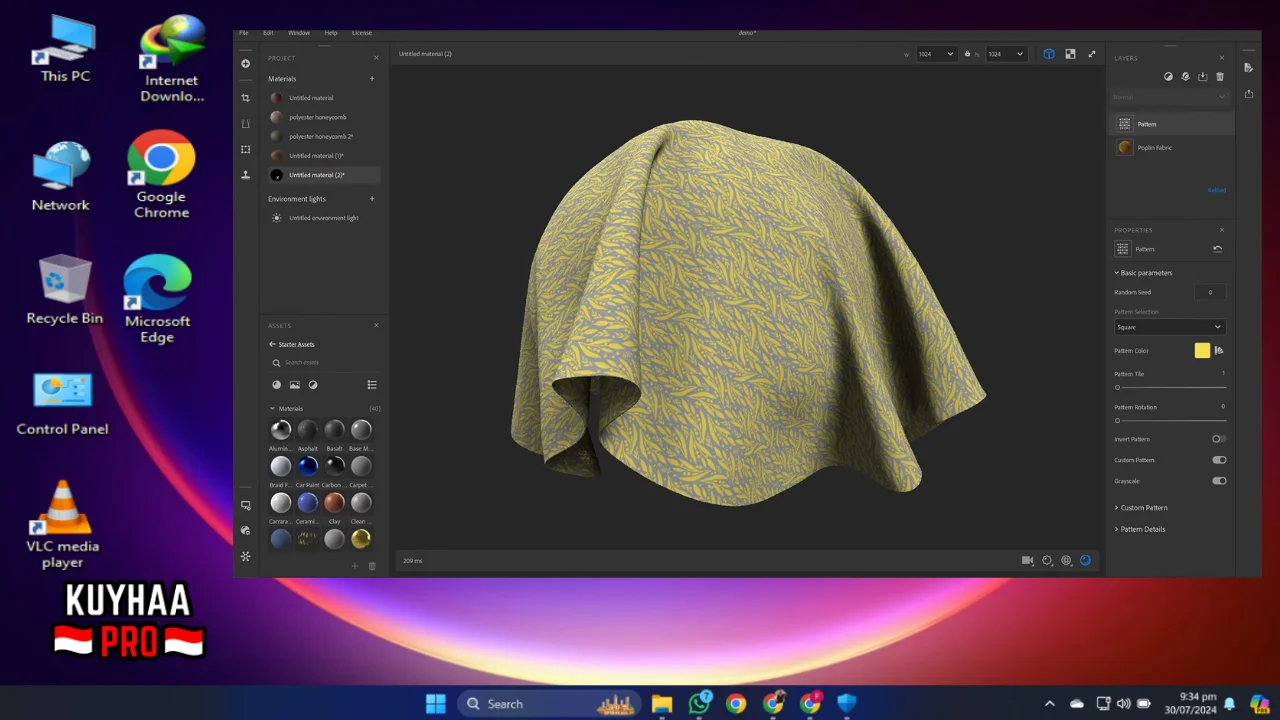Viewport: 1280px width, 720px height.
Task: Click the share icon in the right sidebar
Action: (x=1249, y=94)
